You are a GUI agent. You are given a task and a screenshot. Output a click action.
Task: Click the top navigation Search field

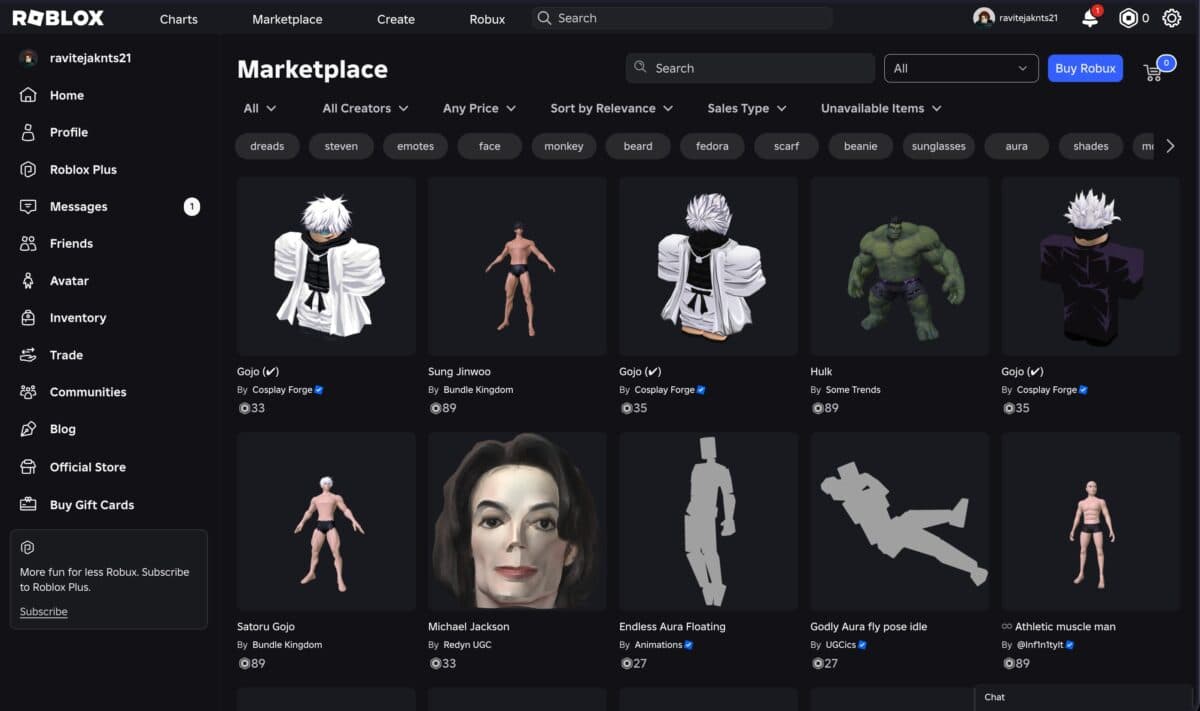[682, 18]
